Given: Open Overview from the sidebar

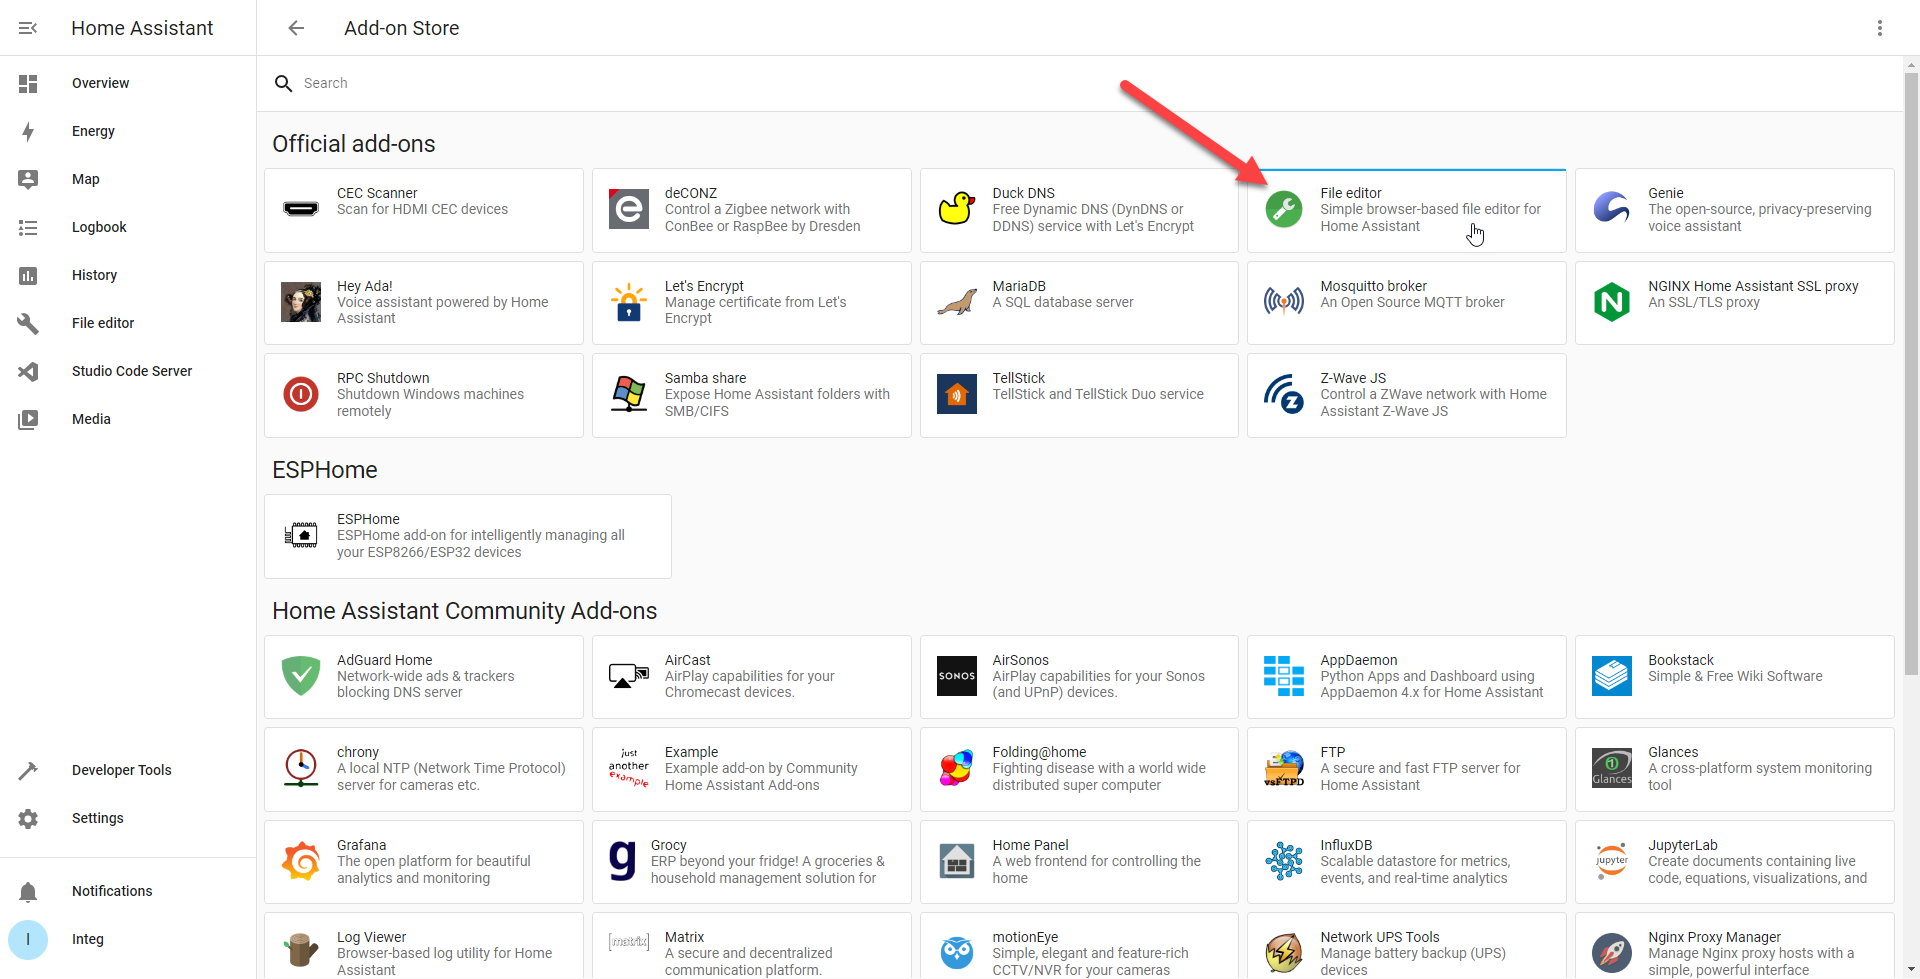Looking at the screenshot, I should [x=28, y=83].
